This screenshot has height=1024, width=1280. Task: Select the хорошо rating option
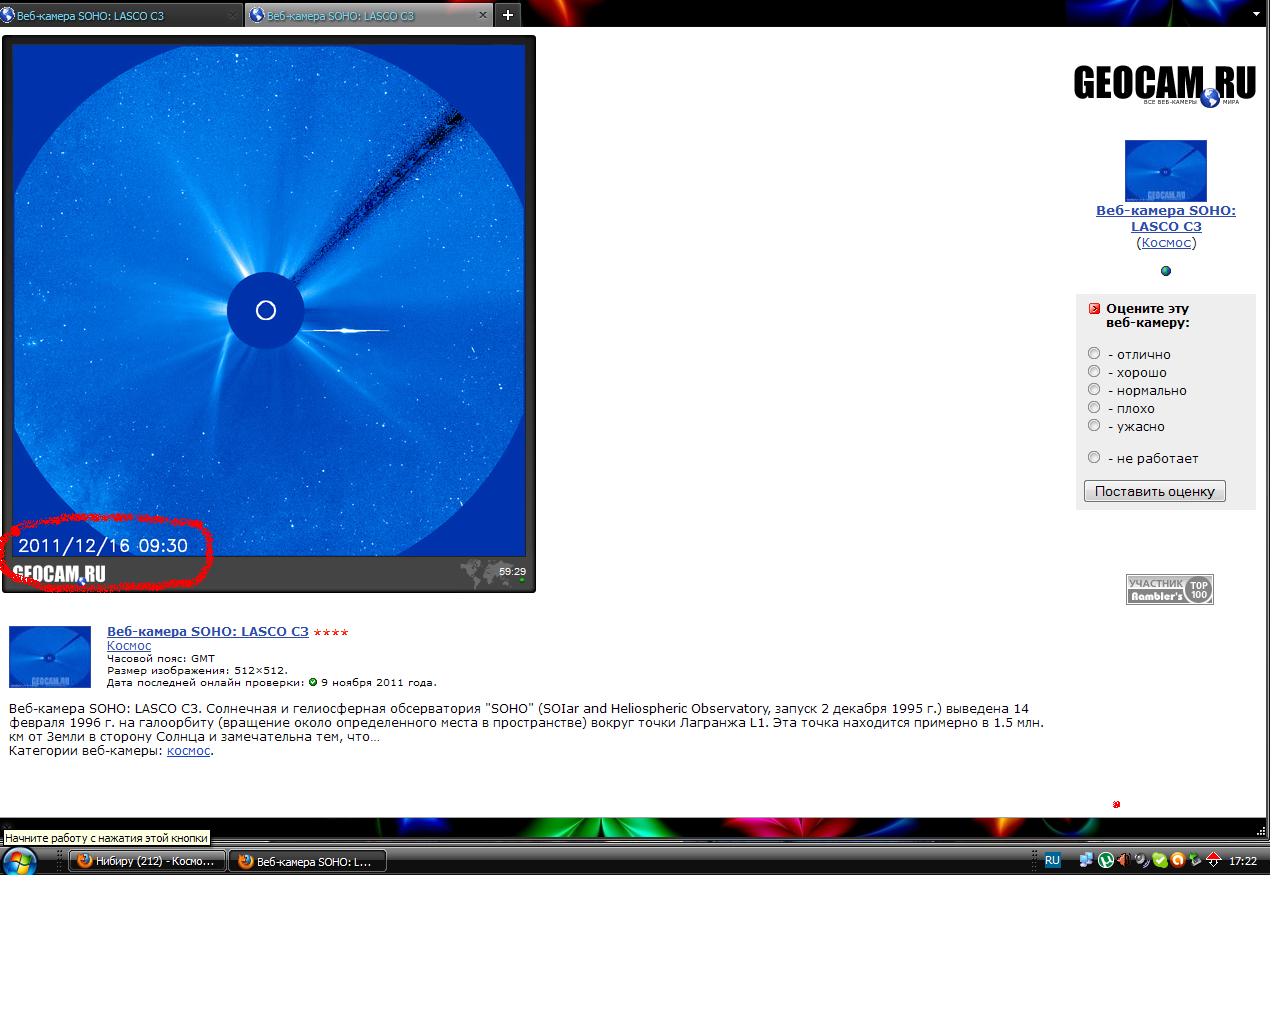(x=1094, y=371)
